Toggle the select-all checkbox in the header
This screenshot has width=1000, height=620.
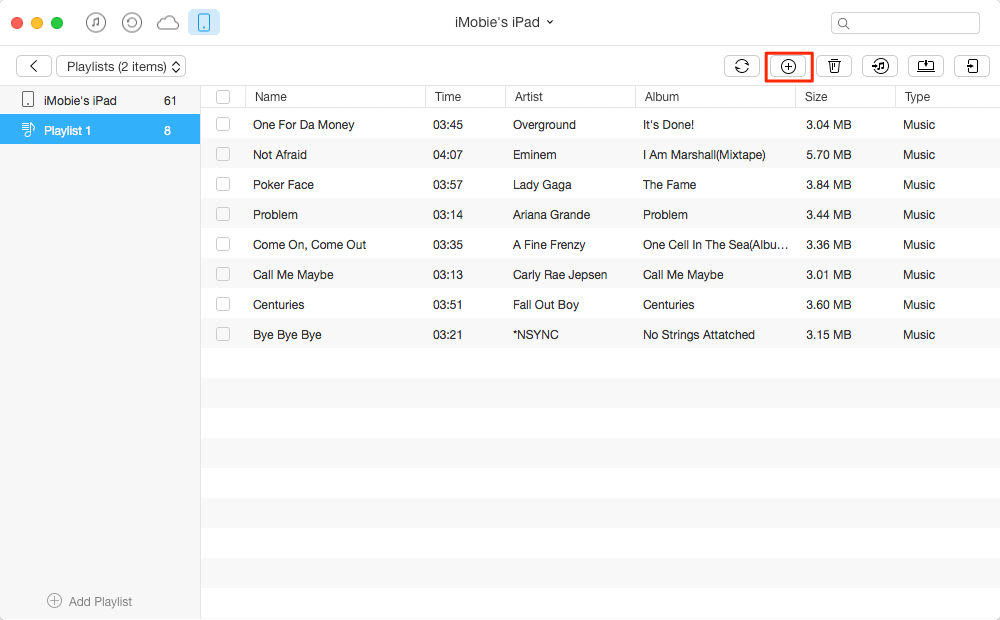coord(223,97)
